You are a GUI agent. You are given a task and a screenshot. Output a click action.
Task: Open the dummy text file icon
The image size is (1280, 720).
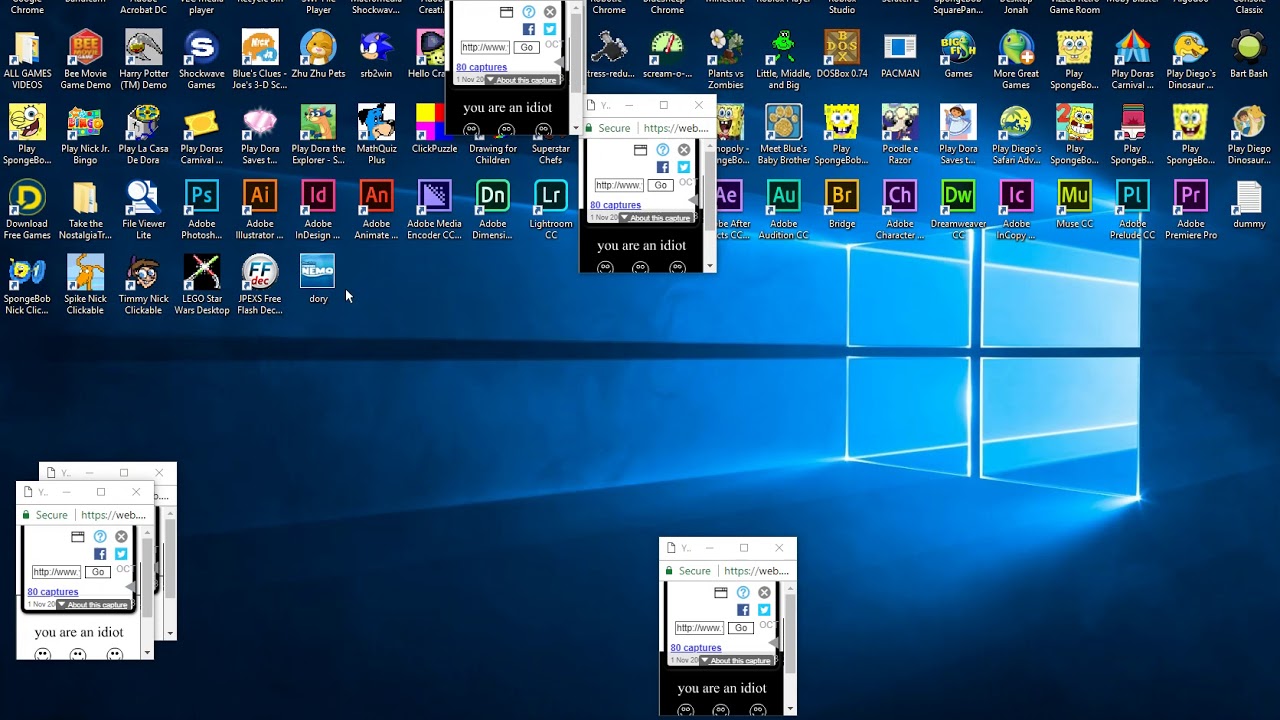[1249, 205]
